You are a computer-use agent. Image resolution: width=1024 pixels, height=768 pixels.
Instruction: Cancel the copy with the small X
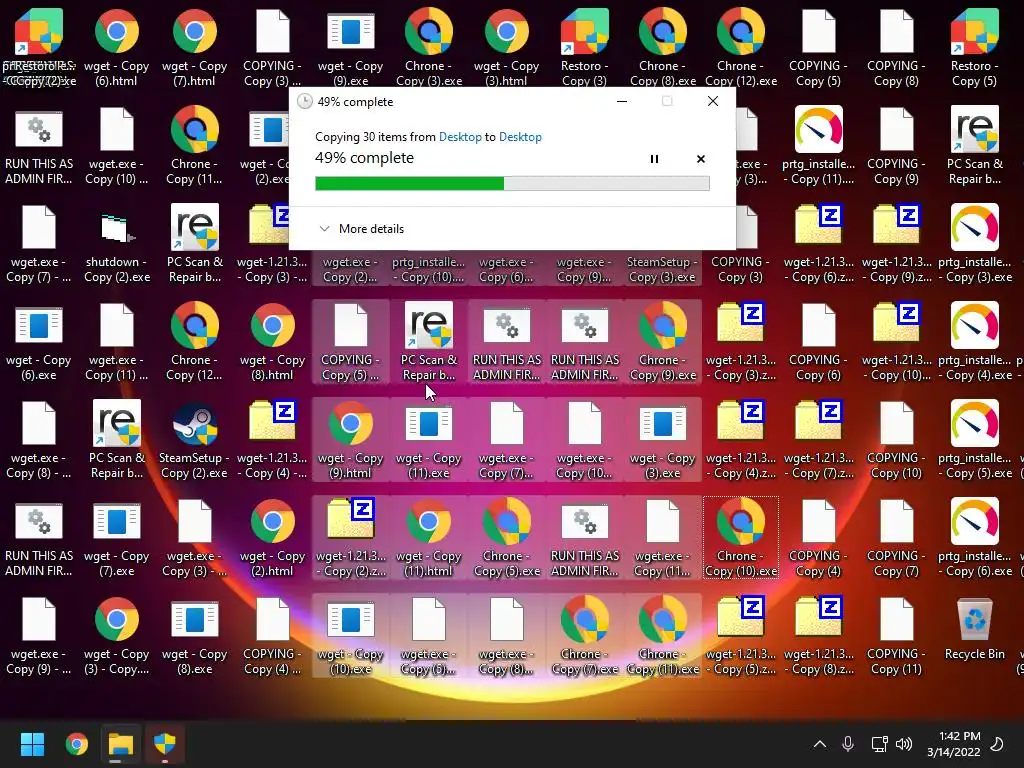pyautogui.click(x=701, y=159)
